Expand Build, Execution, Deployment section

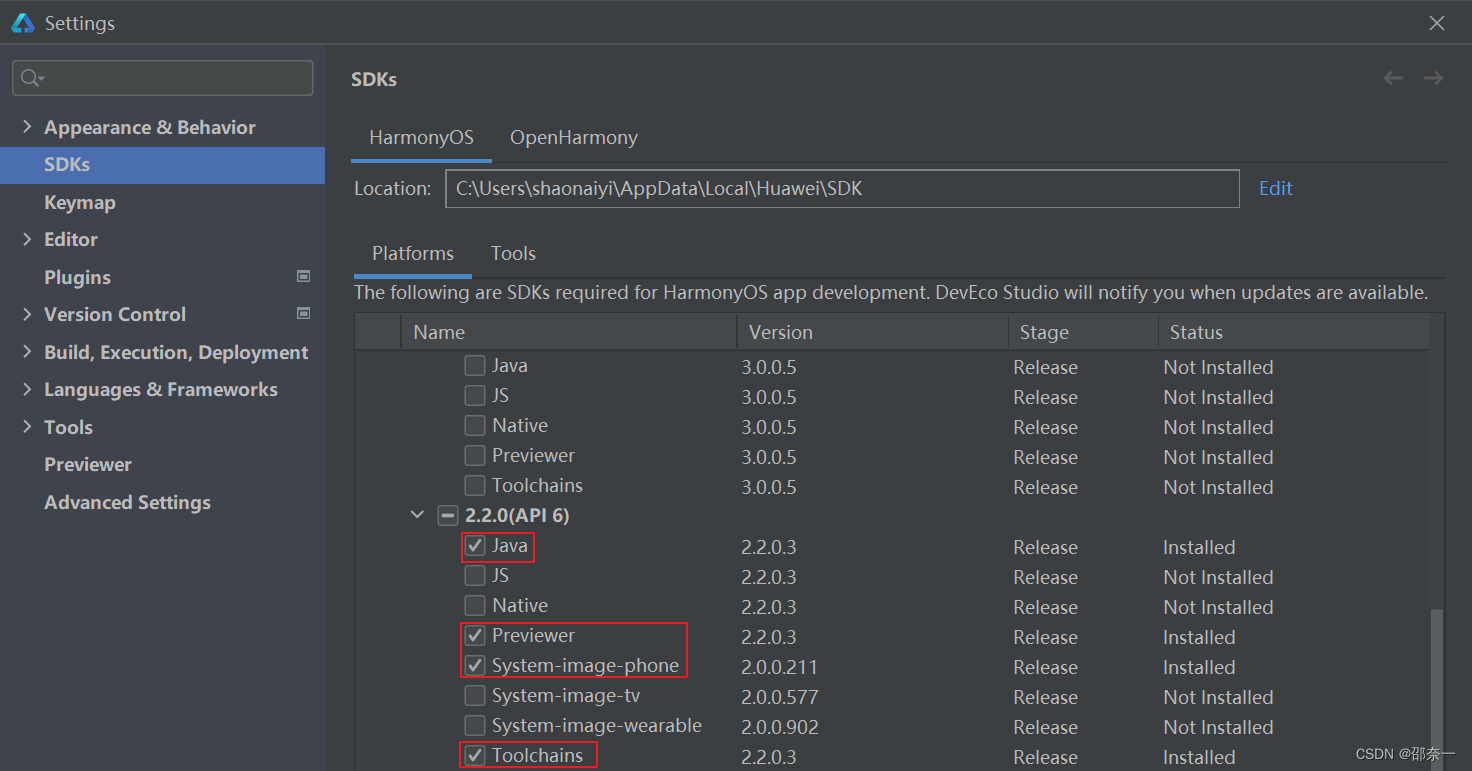point(27,352)
